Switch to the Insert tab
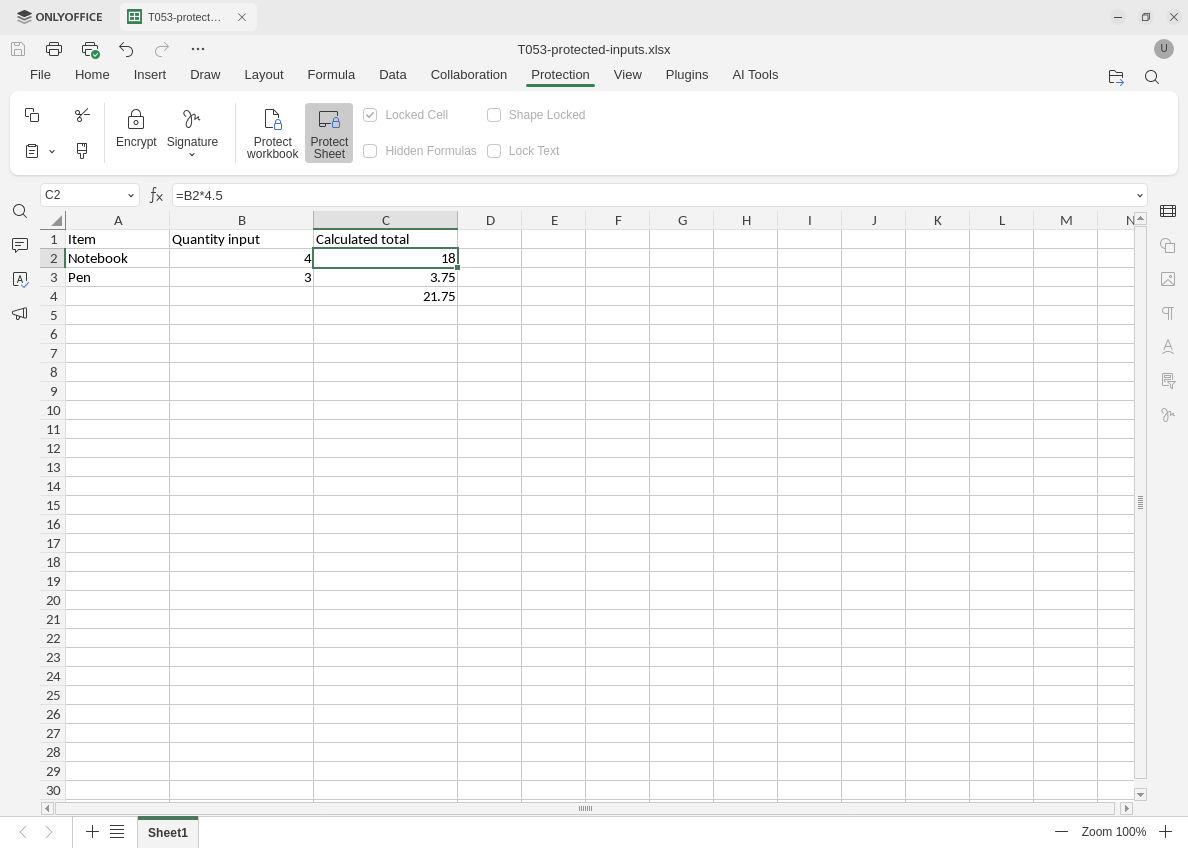 click(x=149, y=75)
